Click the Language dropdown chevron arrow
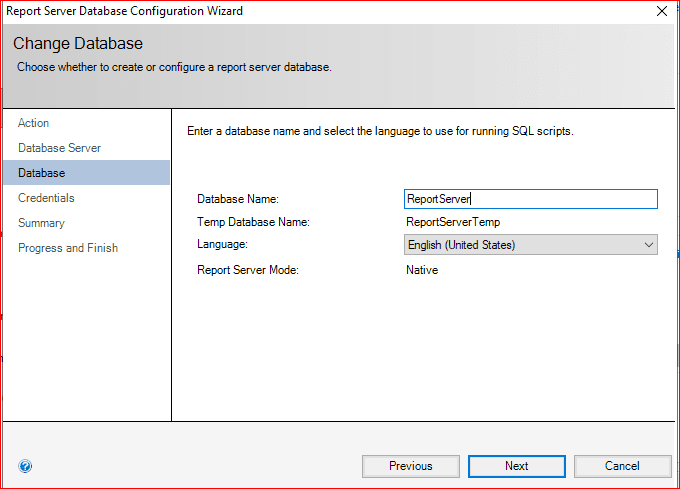Image resolution: width=680 pixels, height=489 pixels. [648, 244]
